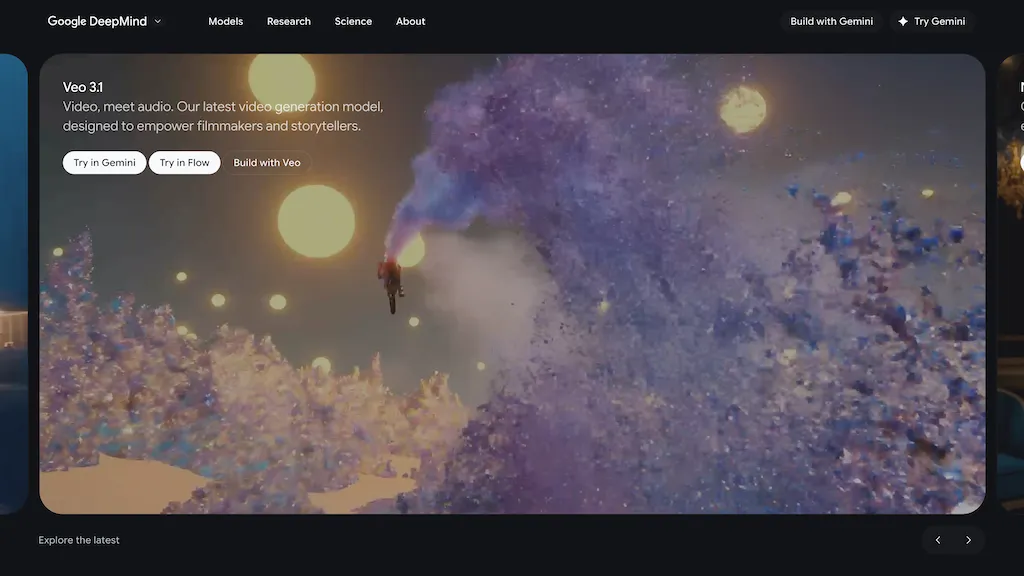Viewport: 1024px width, 576px height.
Task: Advance the carousel with the next arrow
Action: point(967,539)
